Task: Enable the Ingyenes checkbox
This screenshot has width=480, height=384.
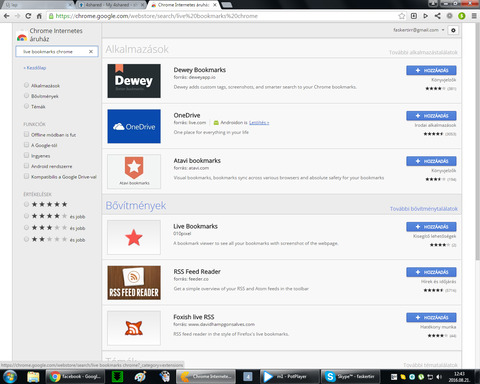Action: (26, 155)
